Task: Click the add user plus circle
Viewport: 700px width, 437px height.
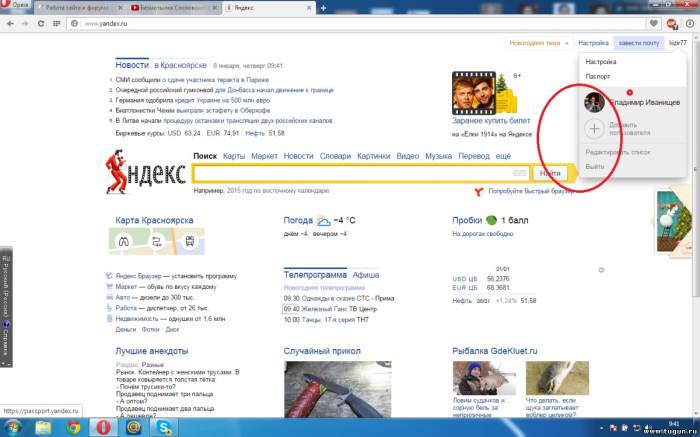Action: (594, 129)
